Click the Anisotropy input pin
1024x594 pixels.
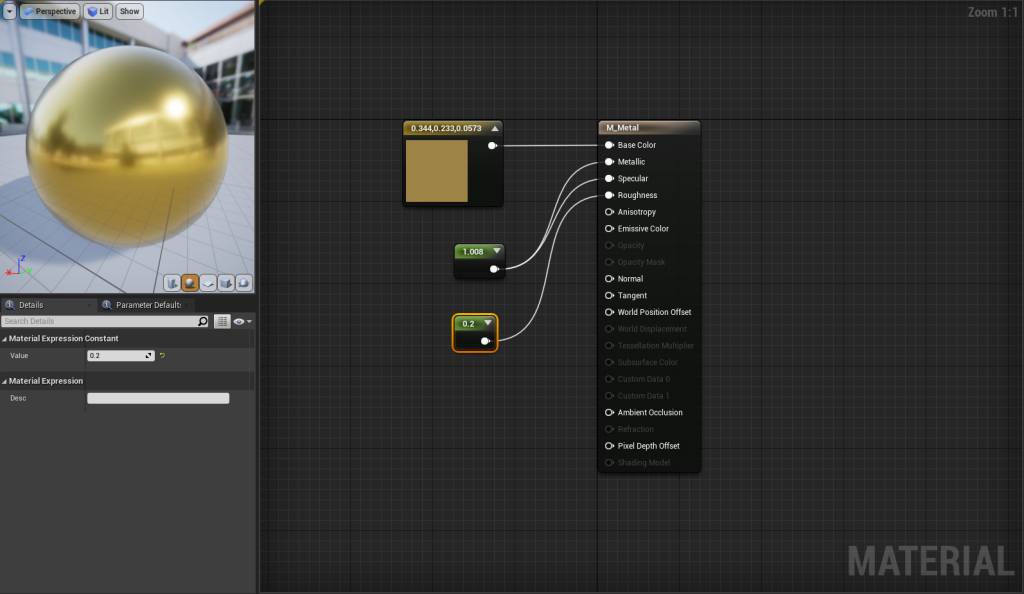click(609, 212)
